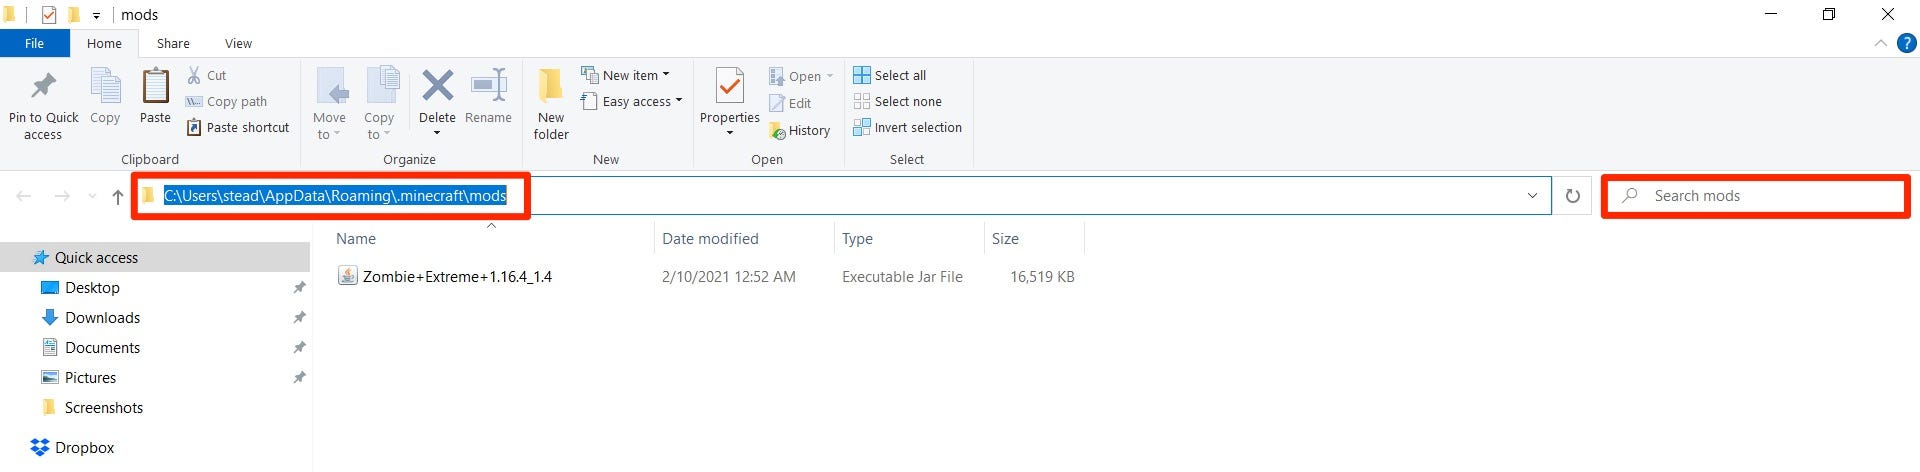Click Pin to Quick access icon
The image size is (1920, 472).
click(43, 86)
